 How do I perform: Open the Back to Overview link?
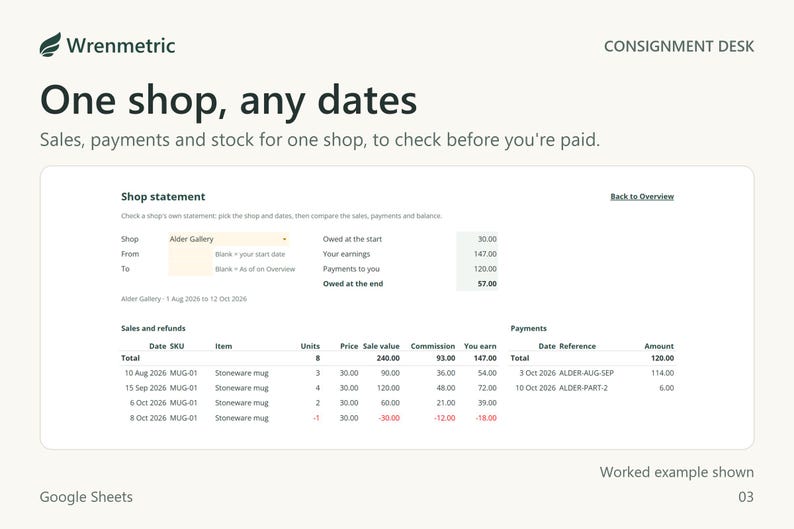(x=642, y=196)
